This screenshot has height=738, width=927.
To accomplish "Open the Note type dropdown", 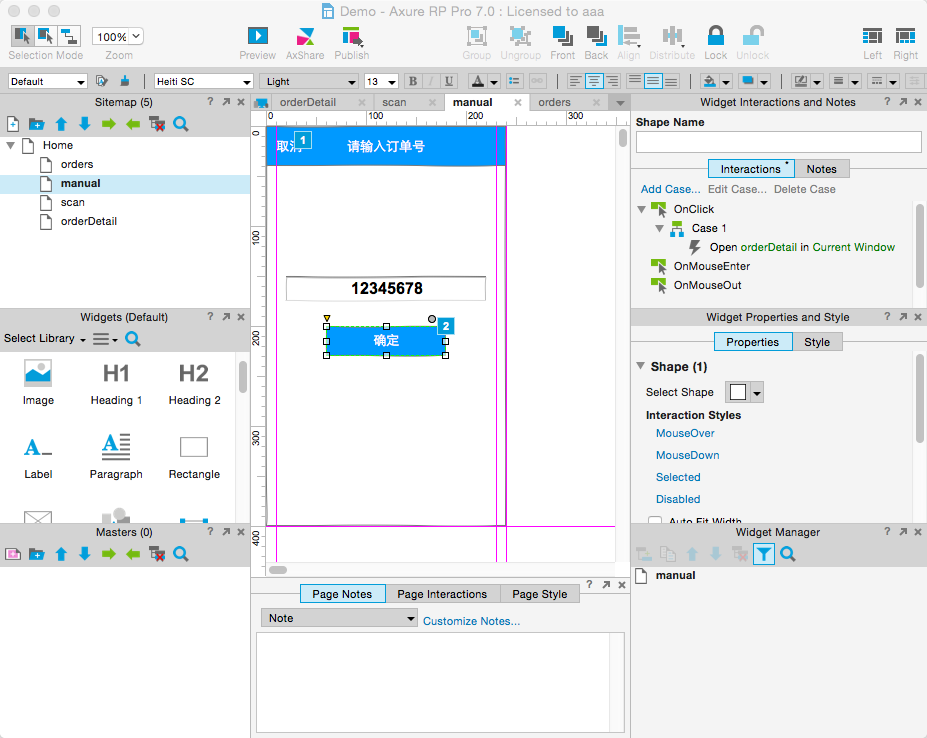I will [x=339, y=618].
